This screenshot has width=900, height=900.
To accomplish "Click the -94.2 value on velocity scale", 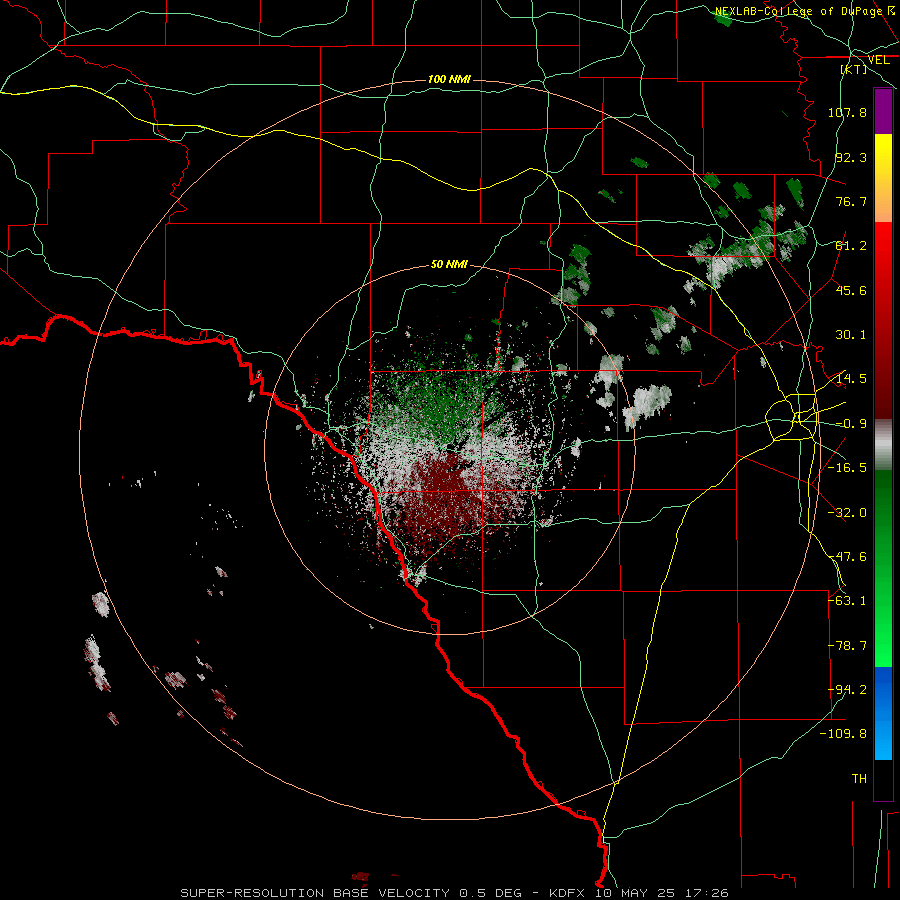I will tap(847, 690).
